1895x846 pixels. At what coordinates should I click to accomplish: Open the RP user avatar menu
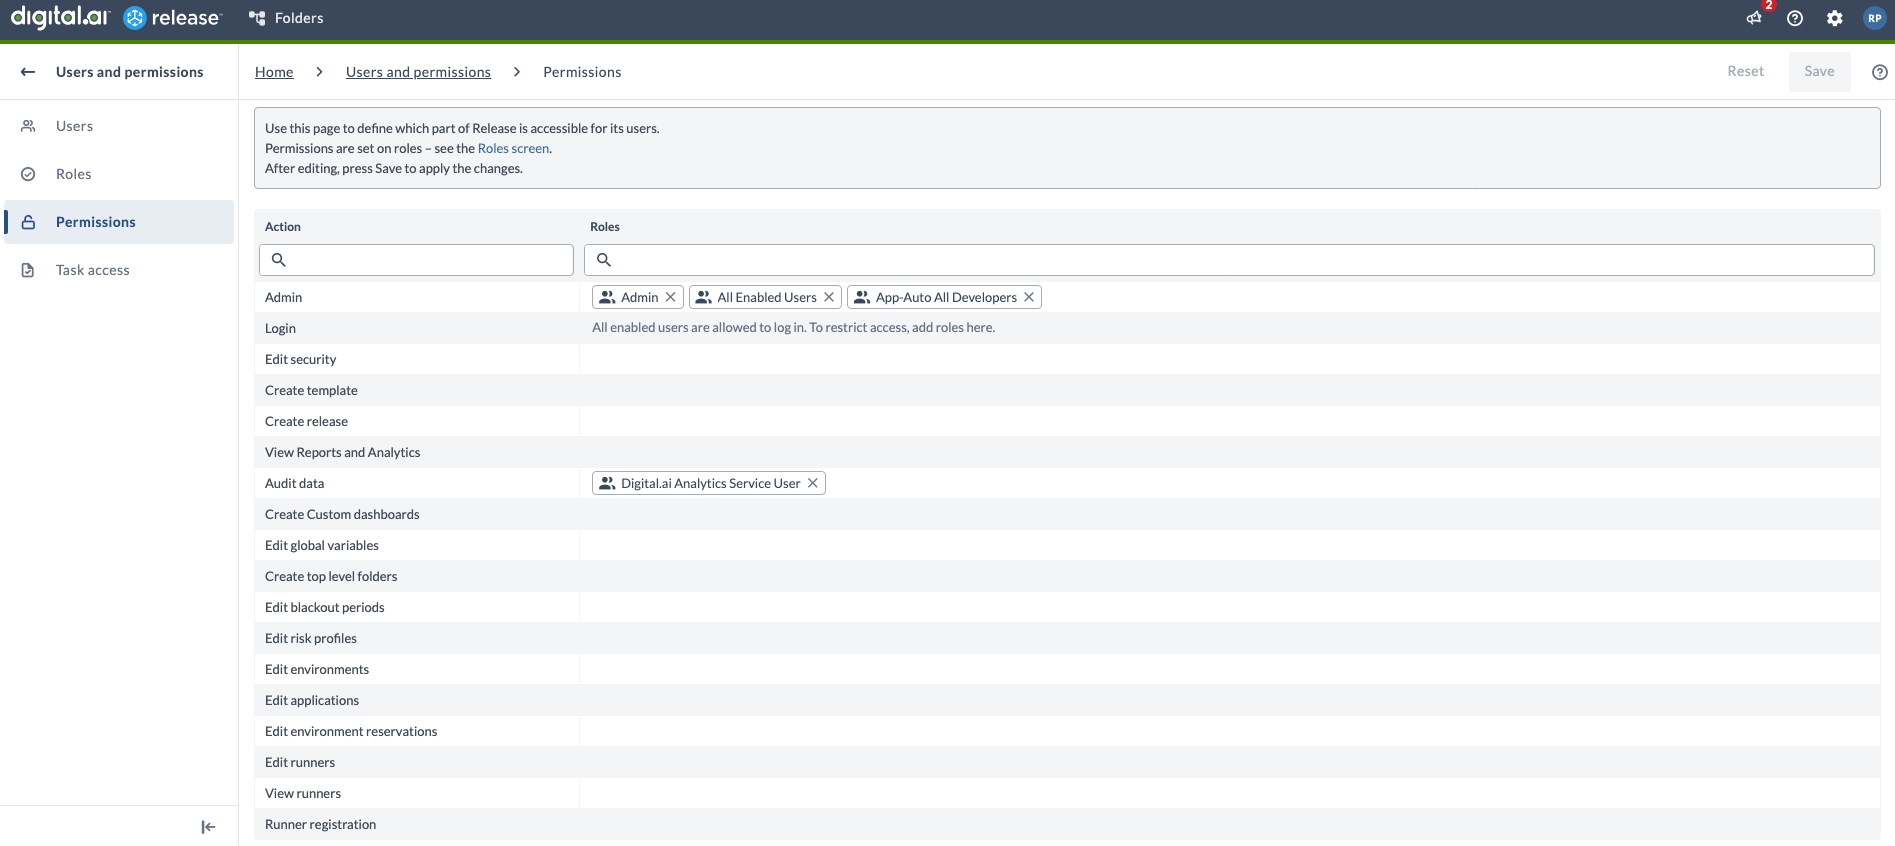point(1875,18)
